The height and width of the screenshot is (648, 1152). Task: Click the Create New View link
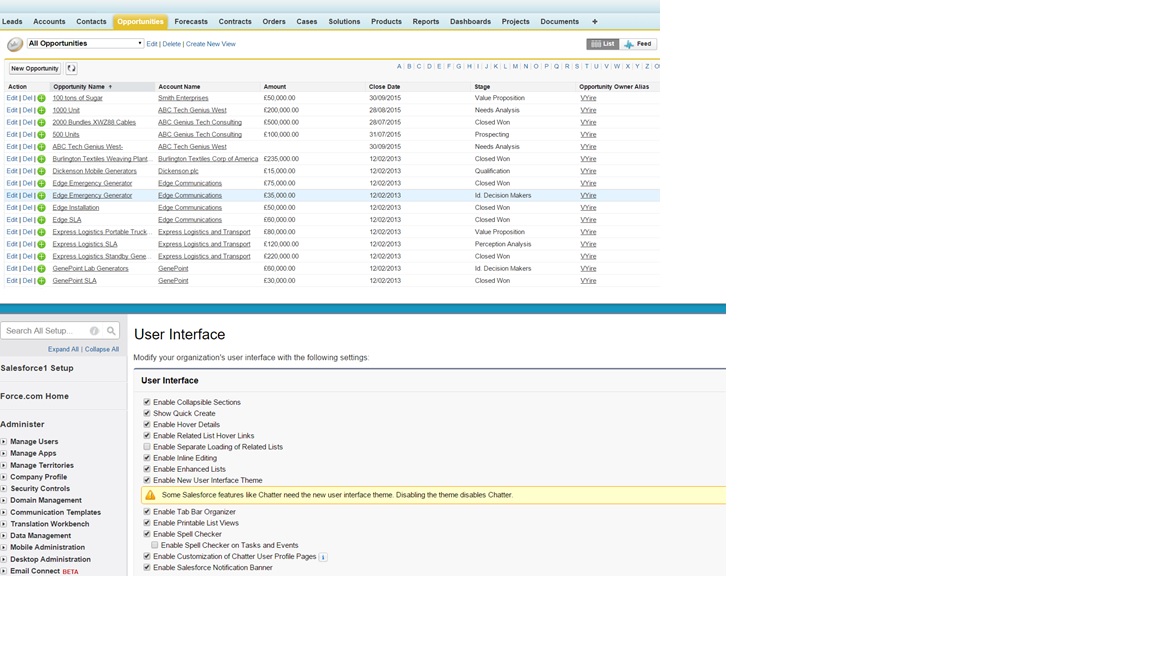click(x=211, y=44)
